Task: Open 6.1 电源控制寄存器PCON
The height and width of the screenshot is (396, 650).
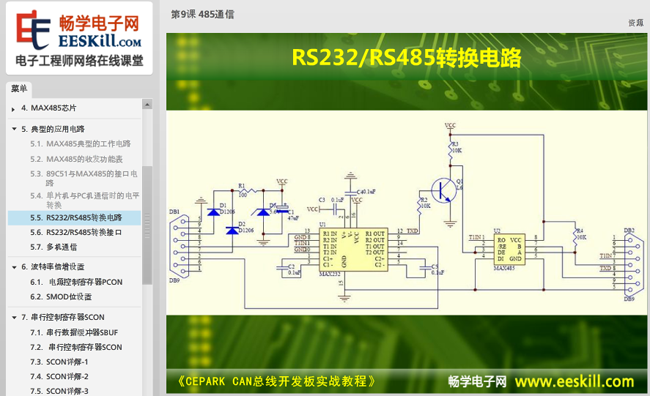Action: click(76, 282)
